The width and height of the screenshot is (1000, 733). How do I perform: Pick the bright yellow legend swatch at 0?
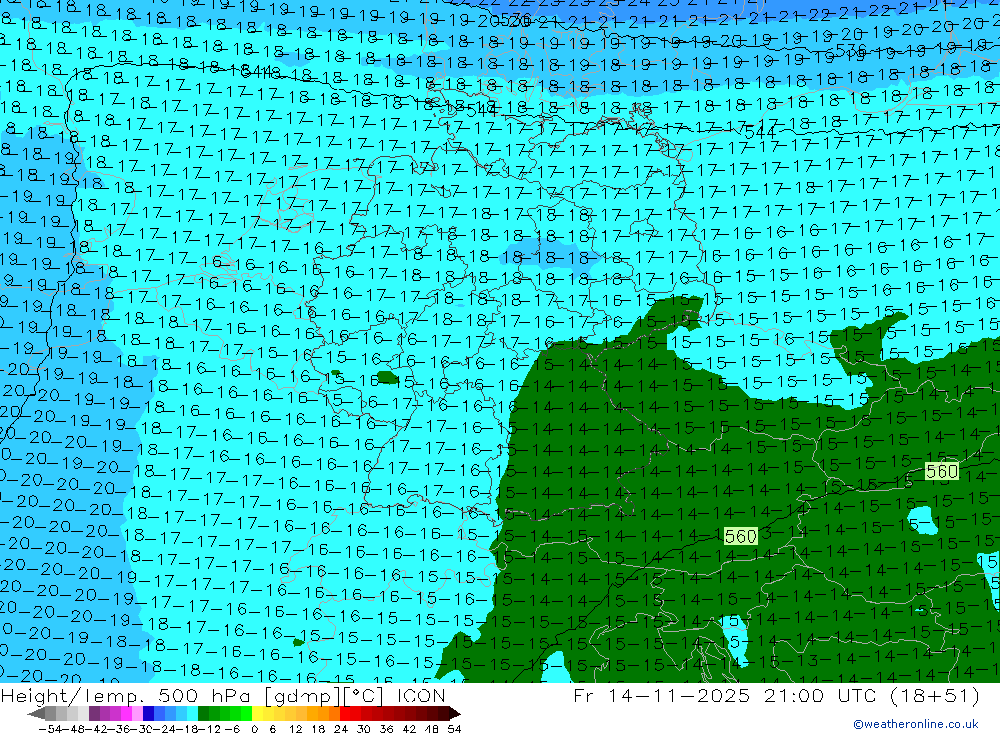point(257,714)
